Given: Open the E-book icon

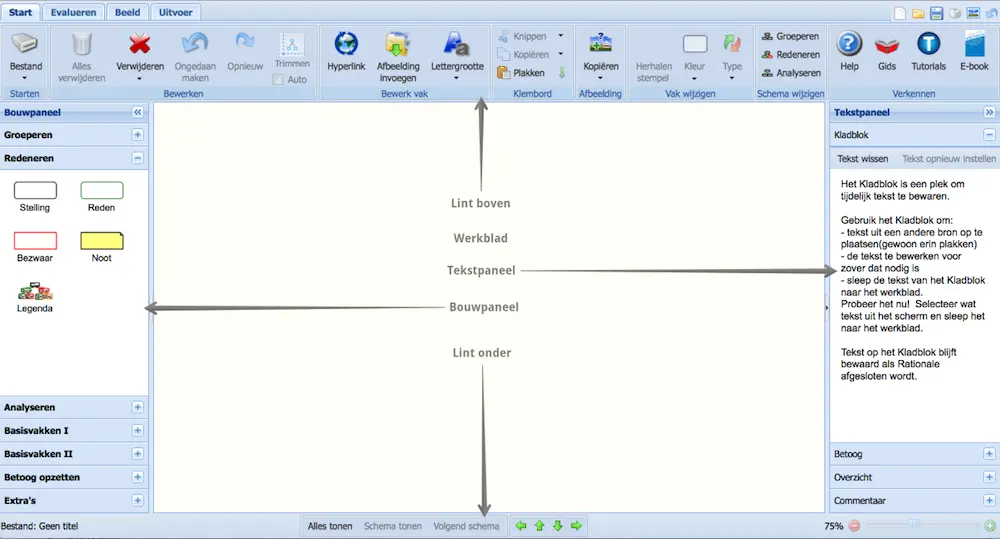Looking at the screenshot, I should pyautogui.click(x=974, y=45).
